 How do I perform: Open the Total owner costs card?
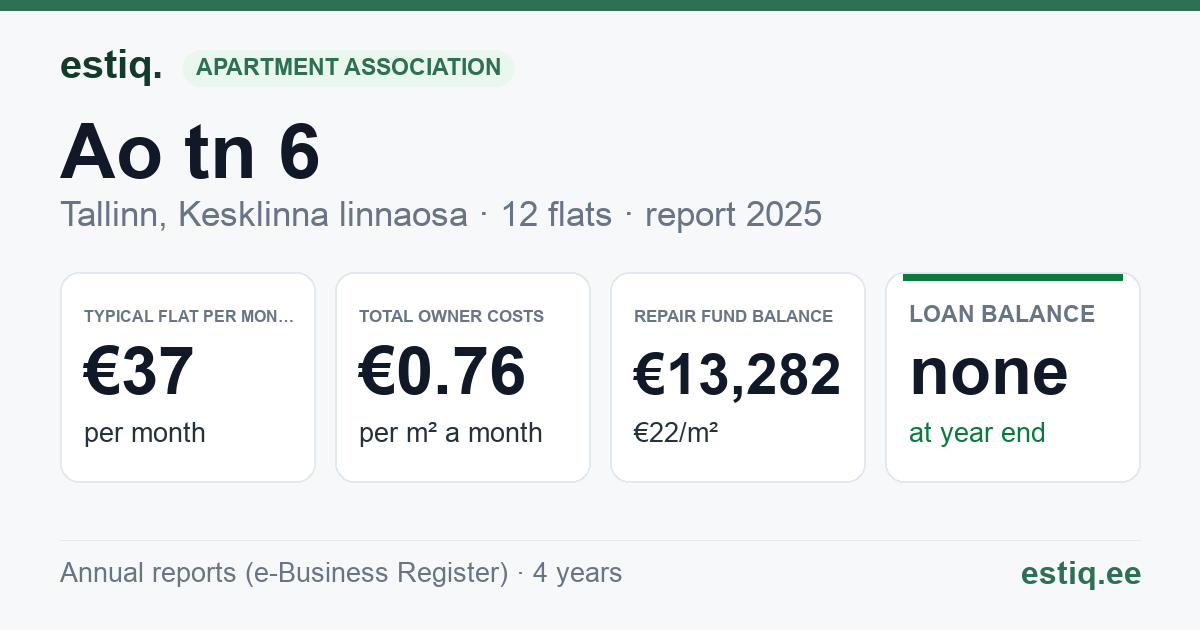click(463, 377)
